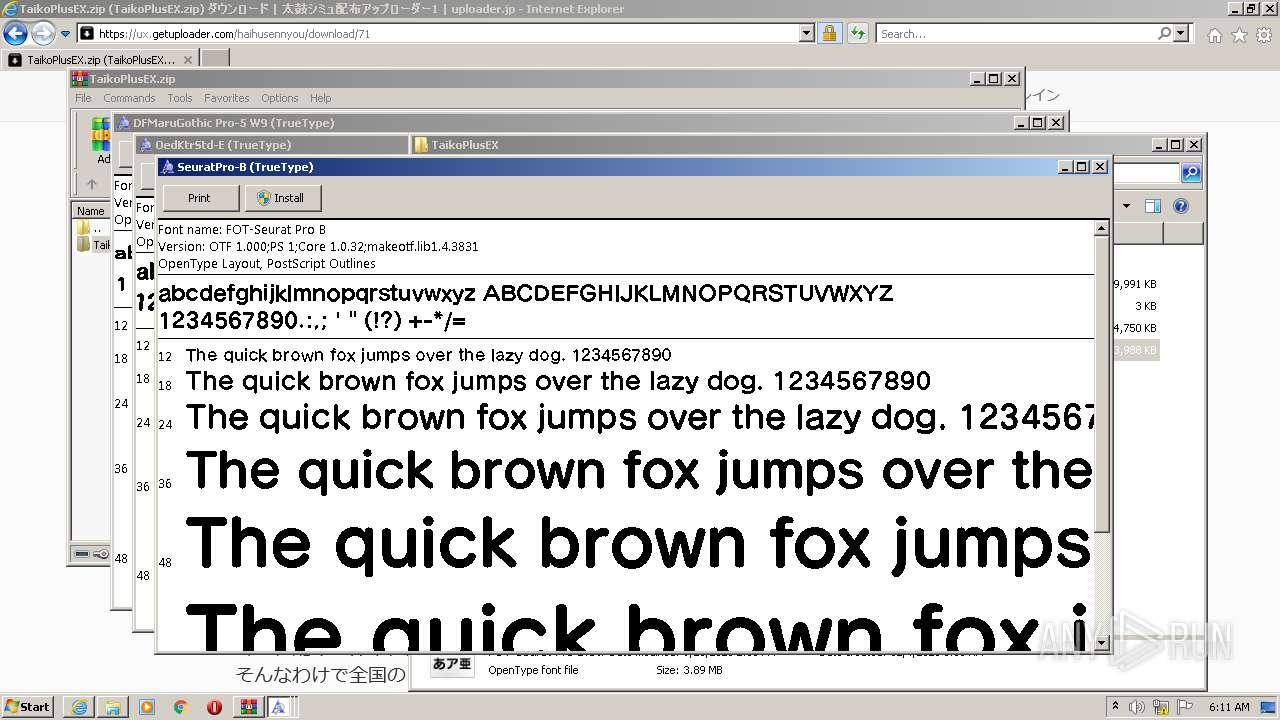Select the highlighted 3,988 KB file row
This screenshot has width=1280, height=720.
pyautogui.click(x=1135, y=350)
